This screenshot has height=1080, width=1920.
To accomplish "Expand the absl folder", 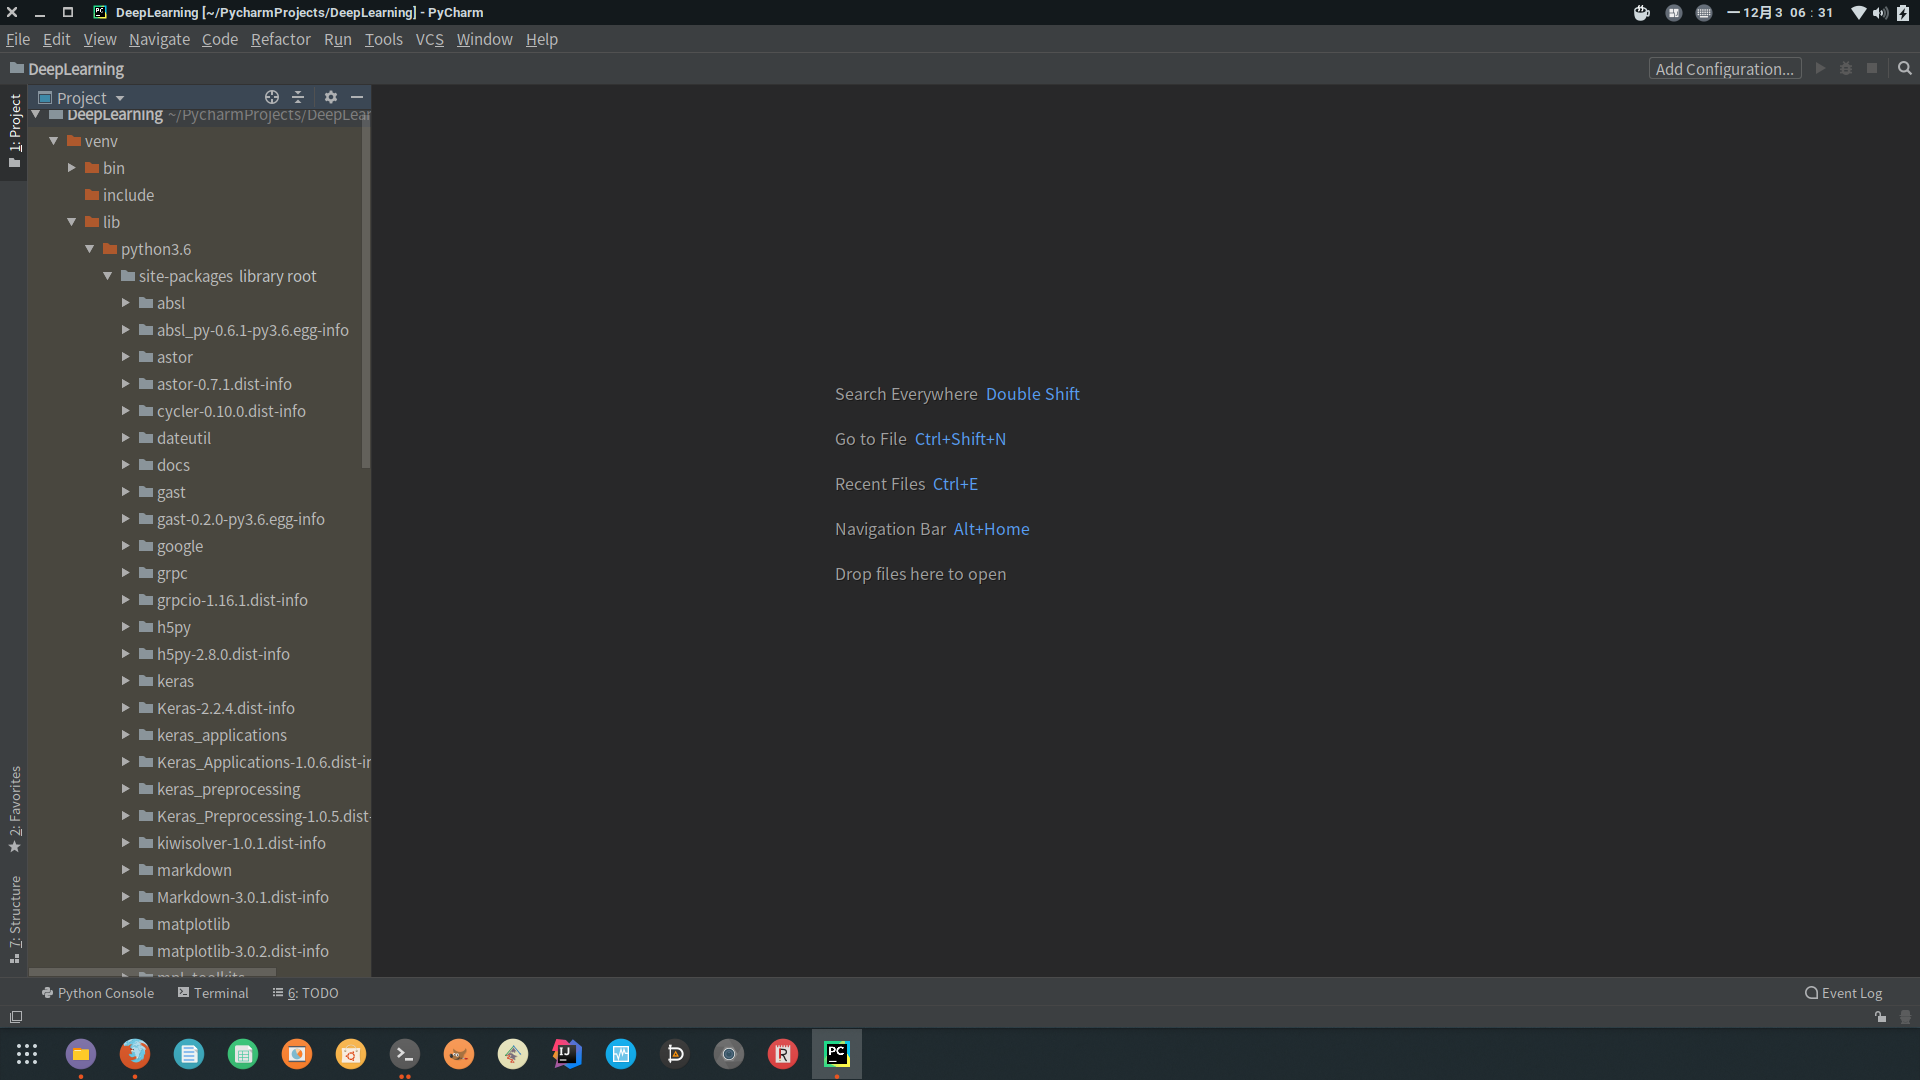I will point(126,303).
